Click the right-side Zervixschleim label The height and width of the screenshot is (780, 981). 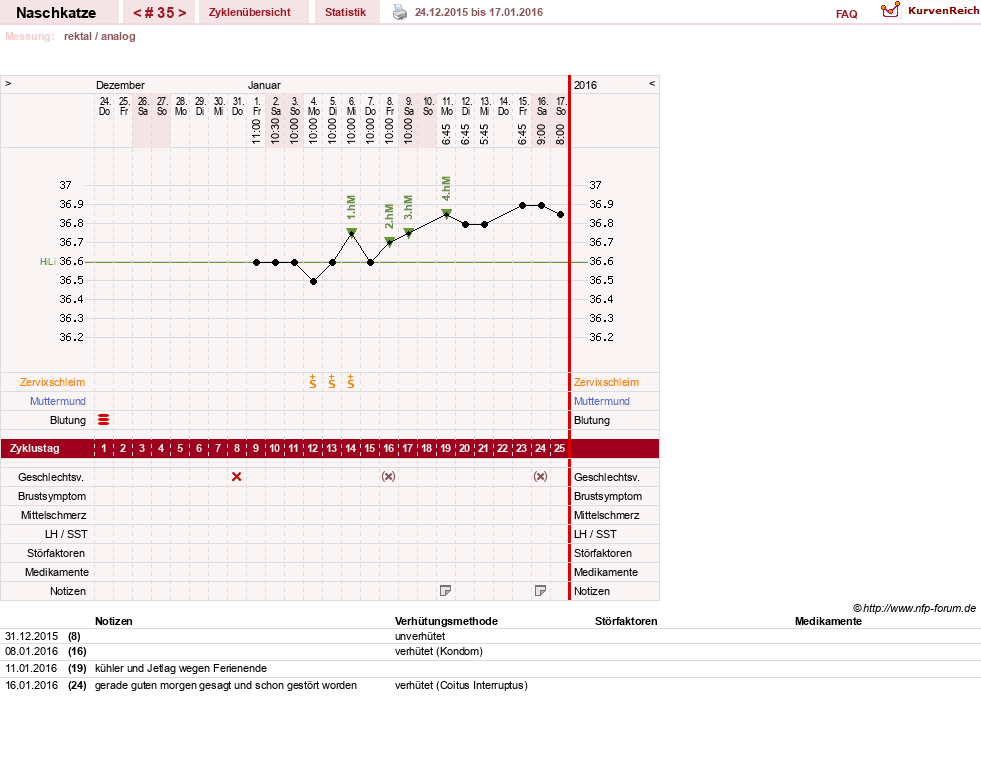click(x=606, y=382)
